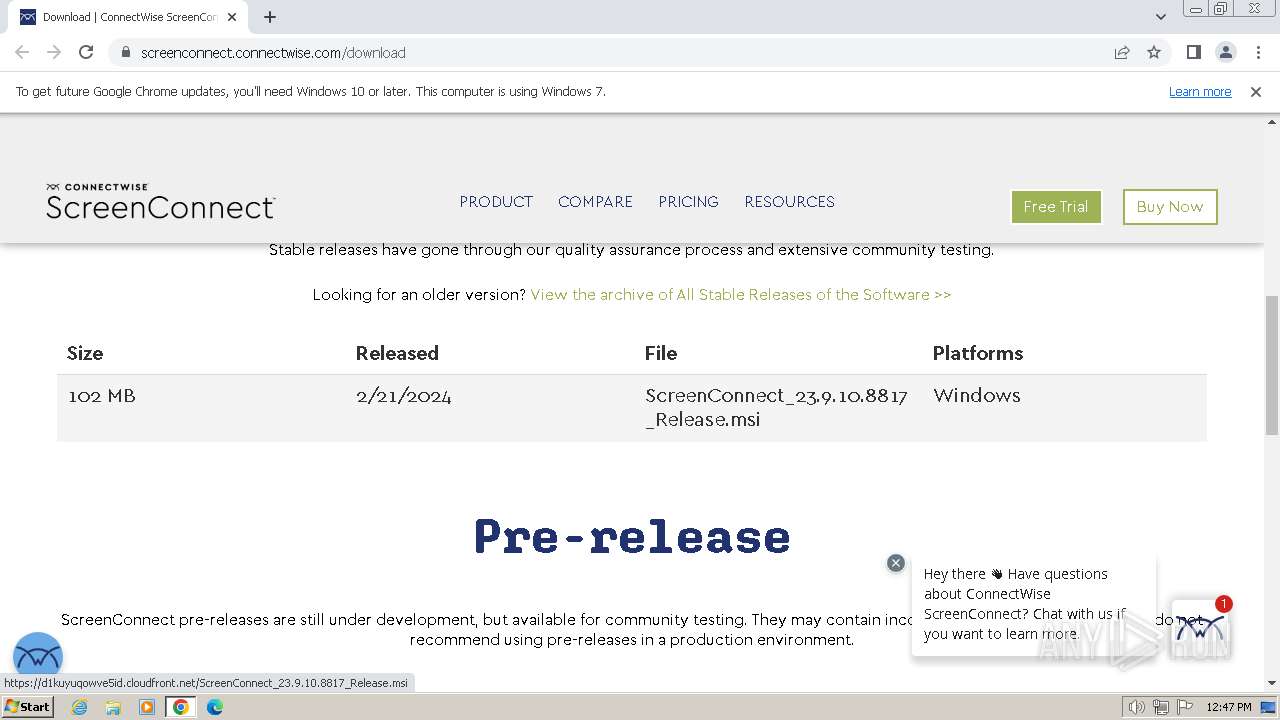The width and height of the screenshot is (1280, 720).
Task: Download ScreenConnect_23.9.10.8817_Release.msi file
Action: click(776, 407)
